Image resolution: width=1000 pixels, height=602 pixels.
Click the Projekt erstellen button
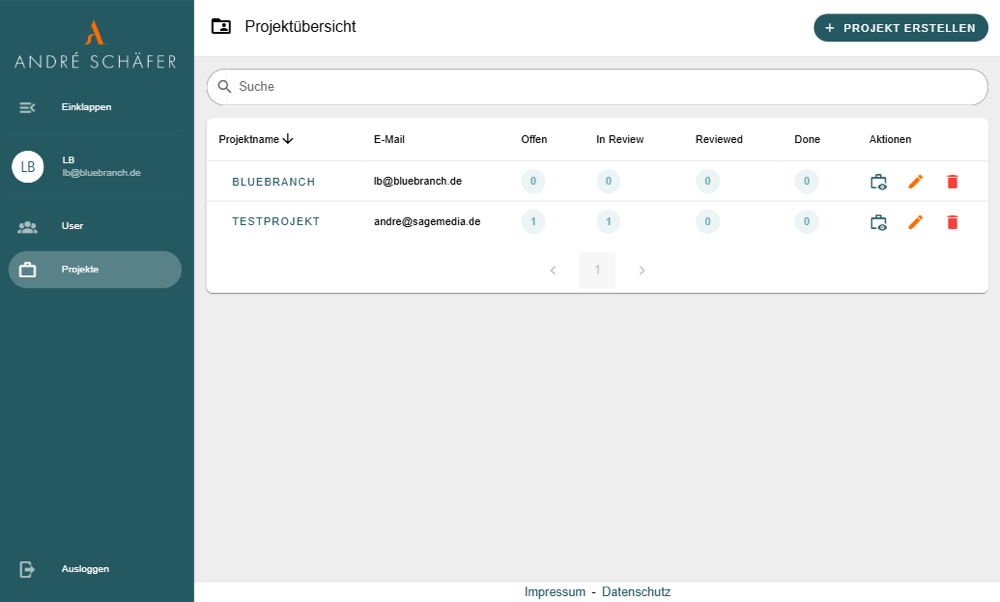coord(901,28)
